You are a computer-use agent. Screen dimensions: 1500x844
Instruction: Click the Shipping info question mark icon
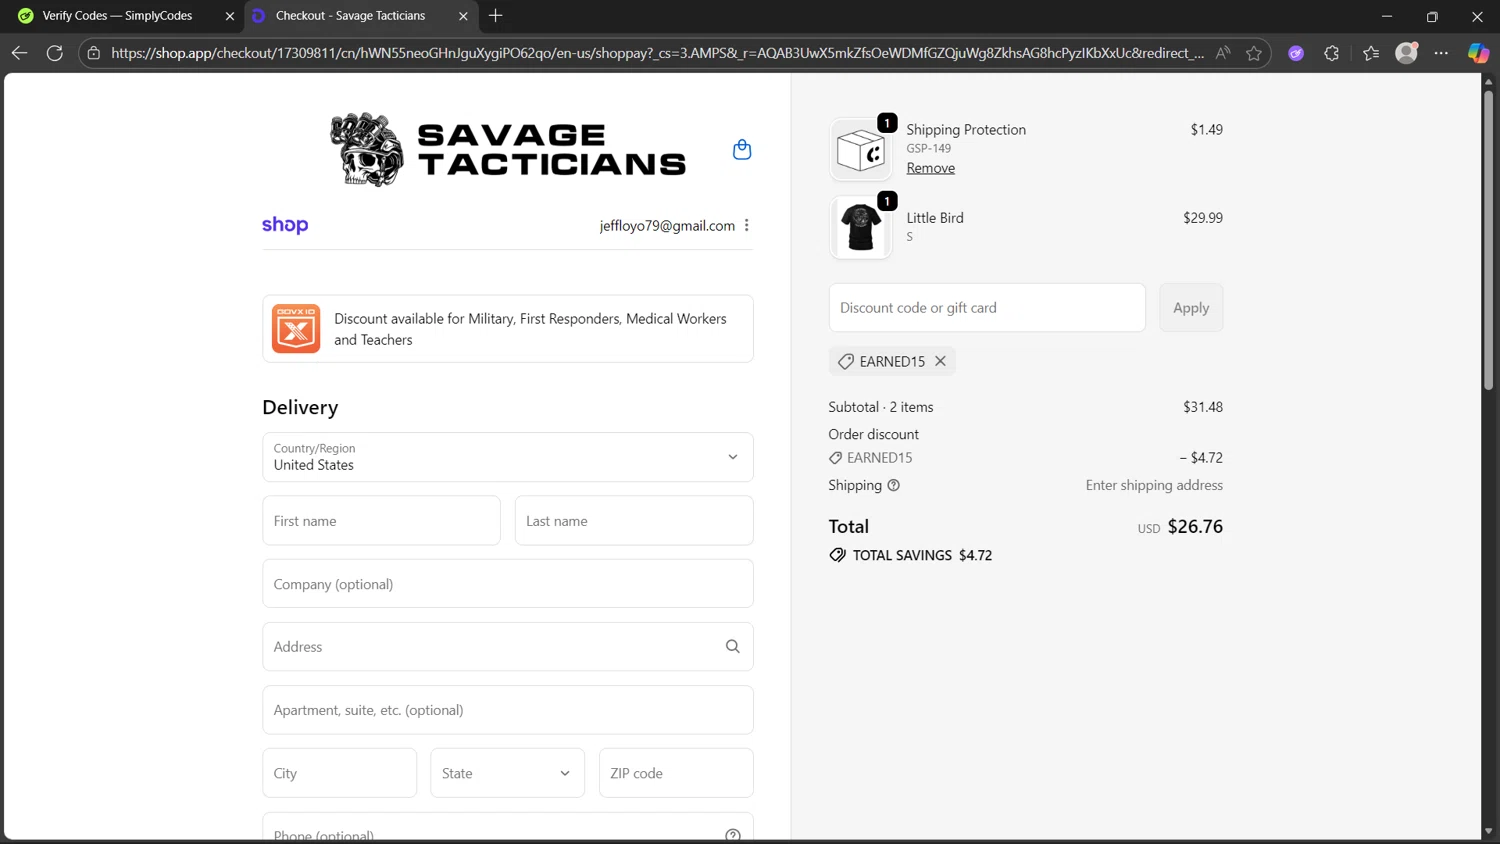[x=894, y=485]
